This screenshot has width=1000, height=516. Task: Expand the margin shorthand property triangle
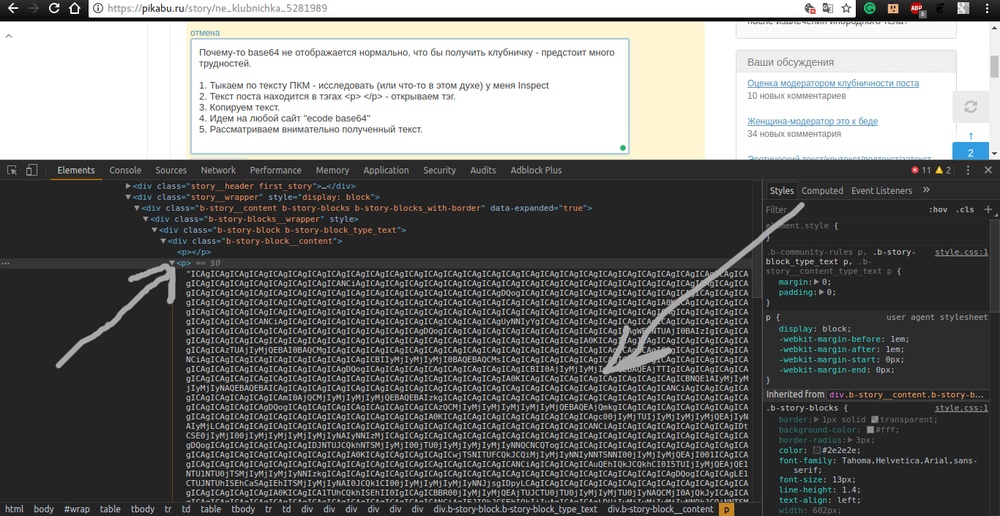816,281
